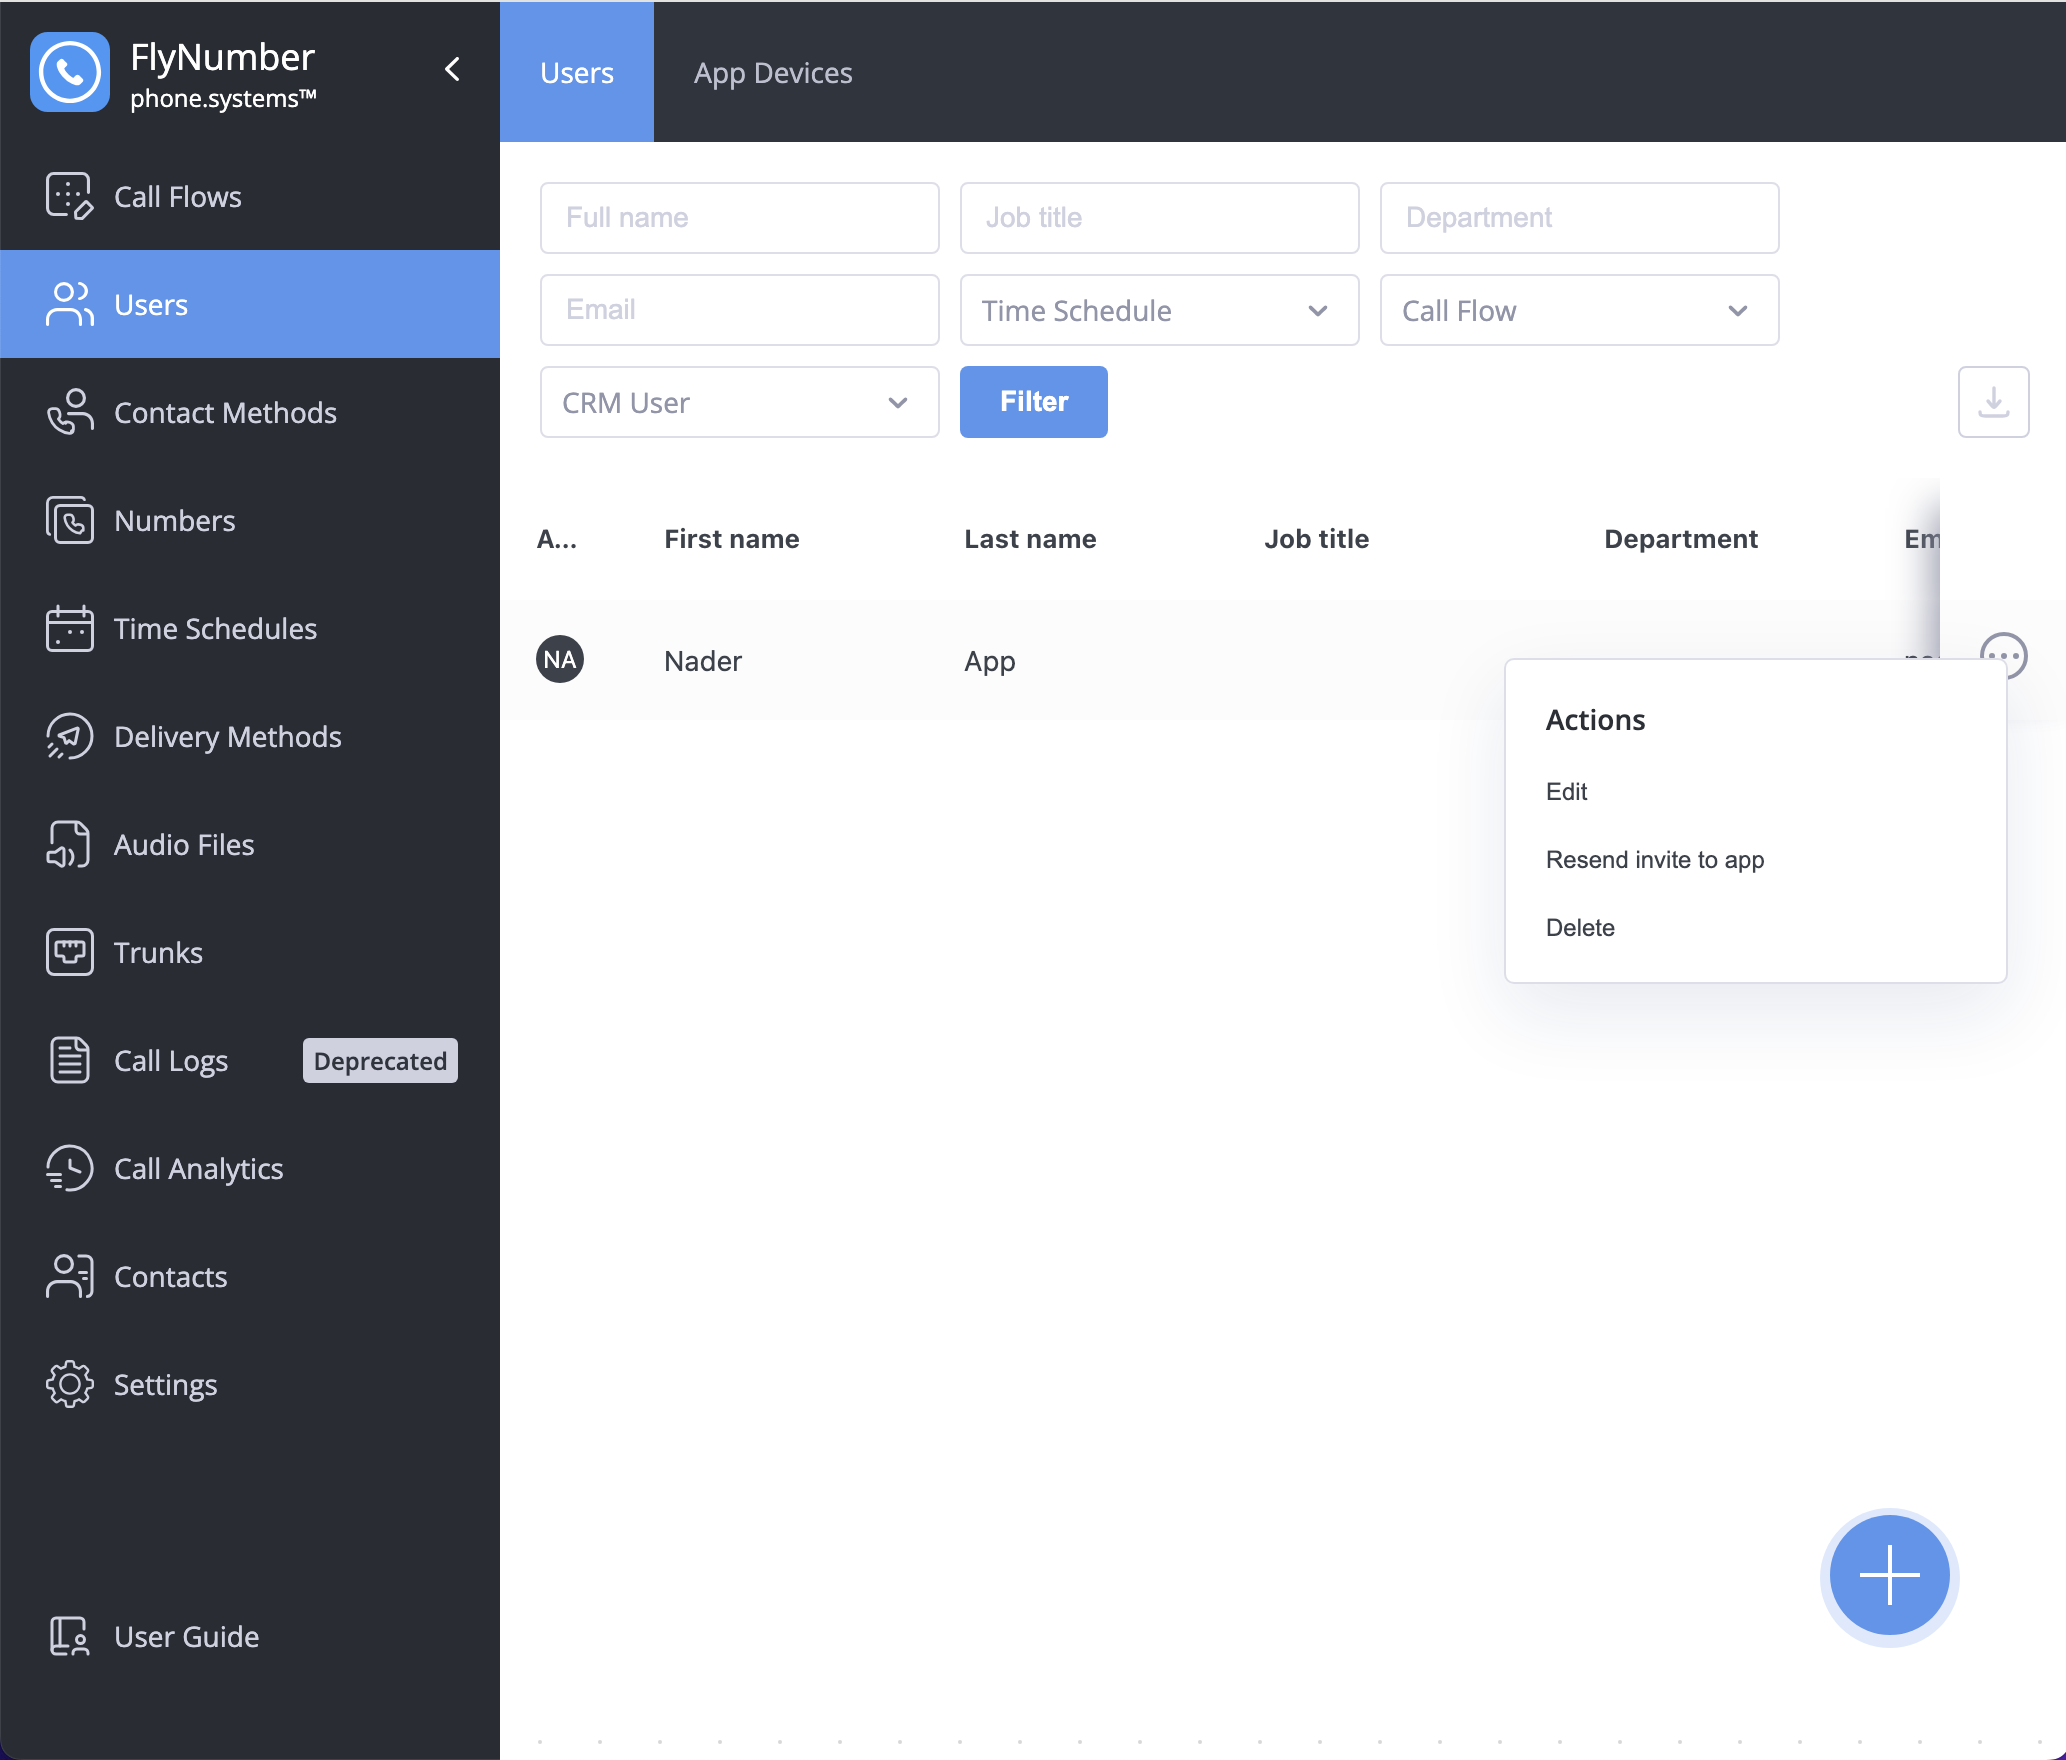Expand the CRM User dropdown

point(739,402)
